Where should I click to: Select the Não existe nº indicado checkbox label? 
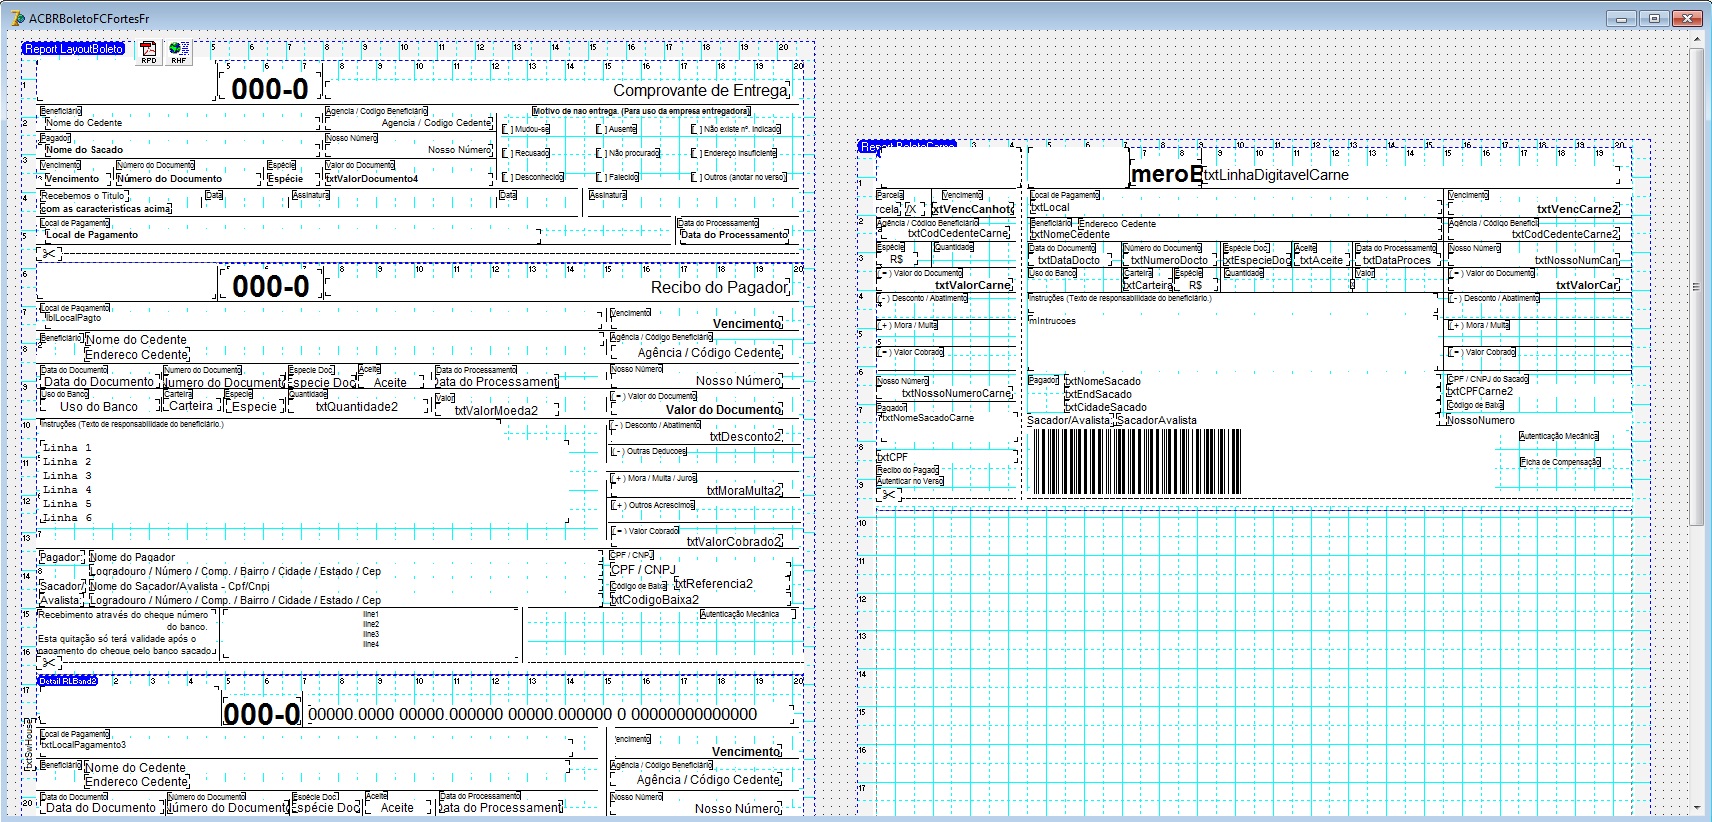pos(737,129)
